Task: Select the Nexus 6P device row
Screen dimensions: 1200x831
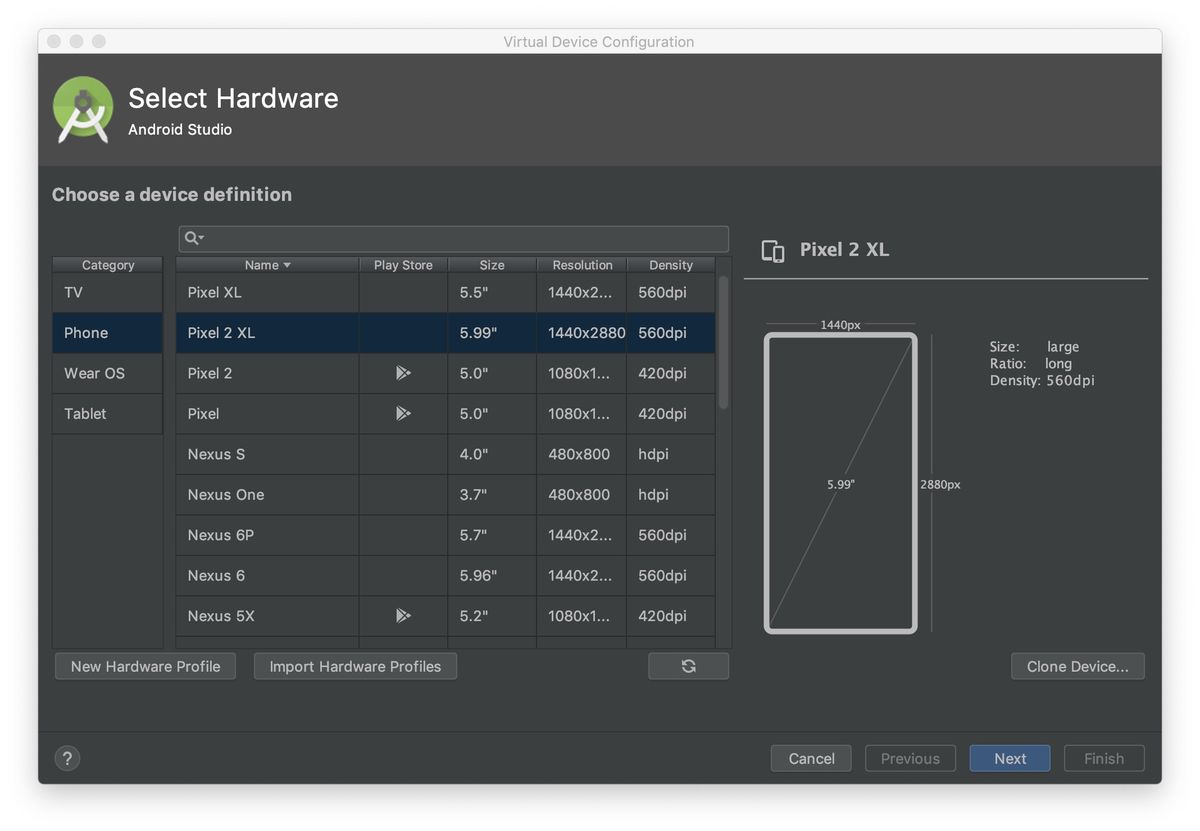Action: pyautogui.click(x=446, y=535)
